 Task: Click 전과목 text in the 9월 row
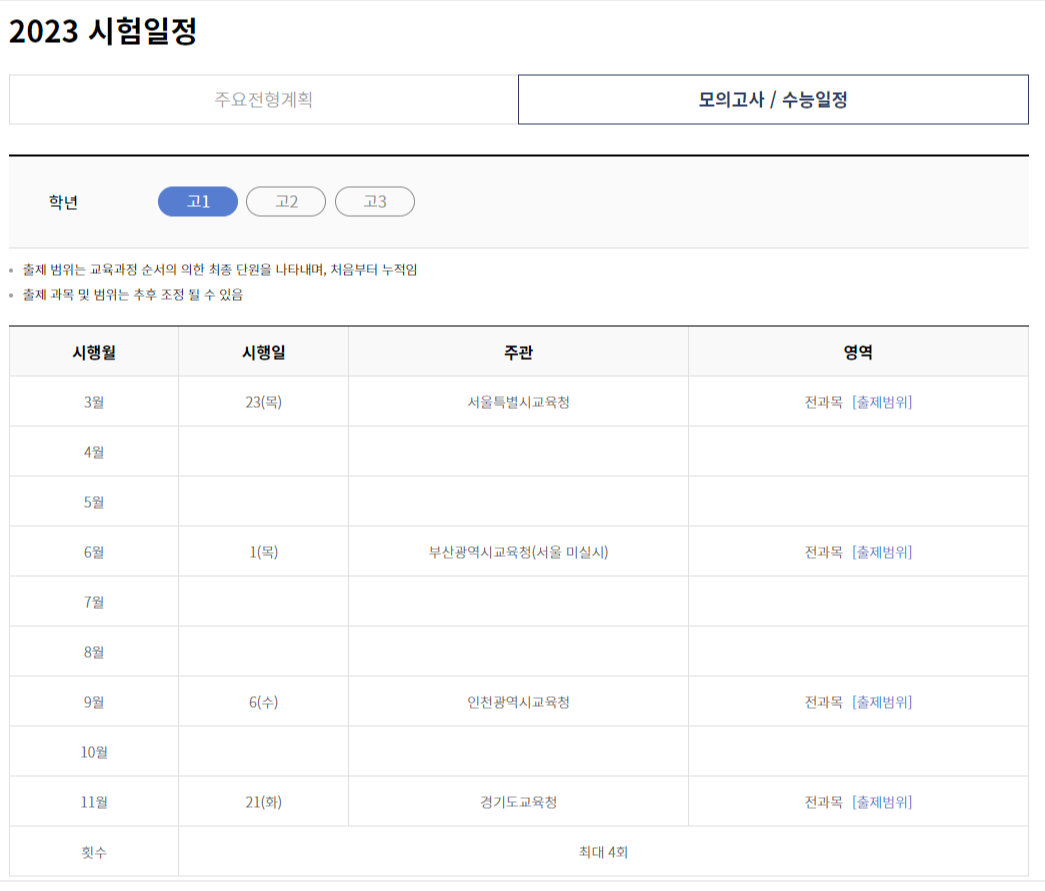pos(824,702)
